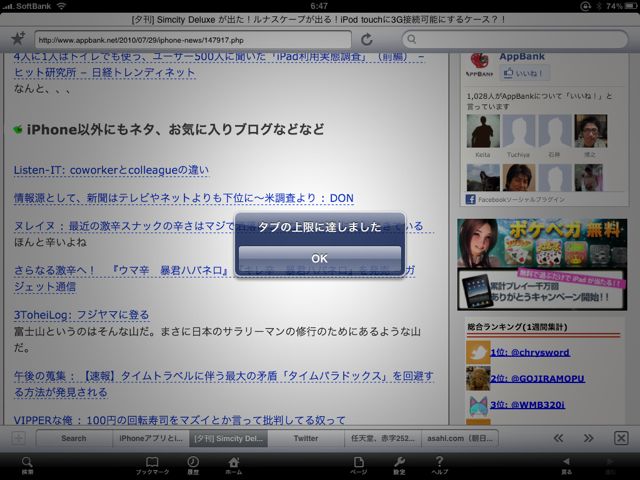Image resolution: width=640 pixels, height=480 pixels.
Task: Tap the battery 74% status indicator
Action: click(x=620, y=6)
